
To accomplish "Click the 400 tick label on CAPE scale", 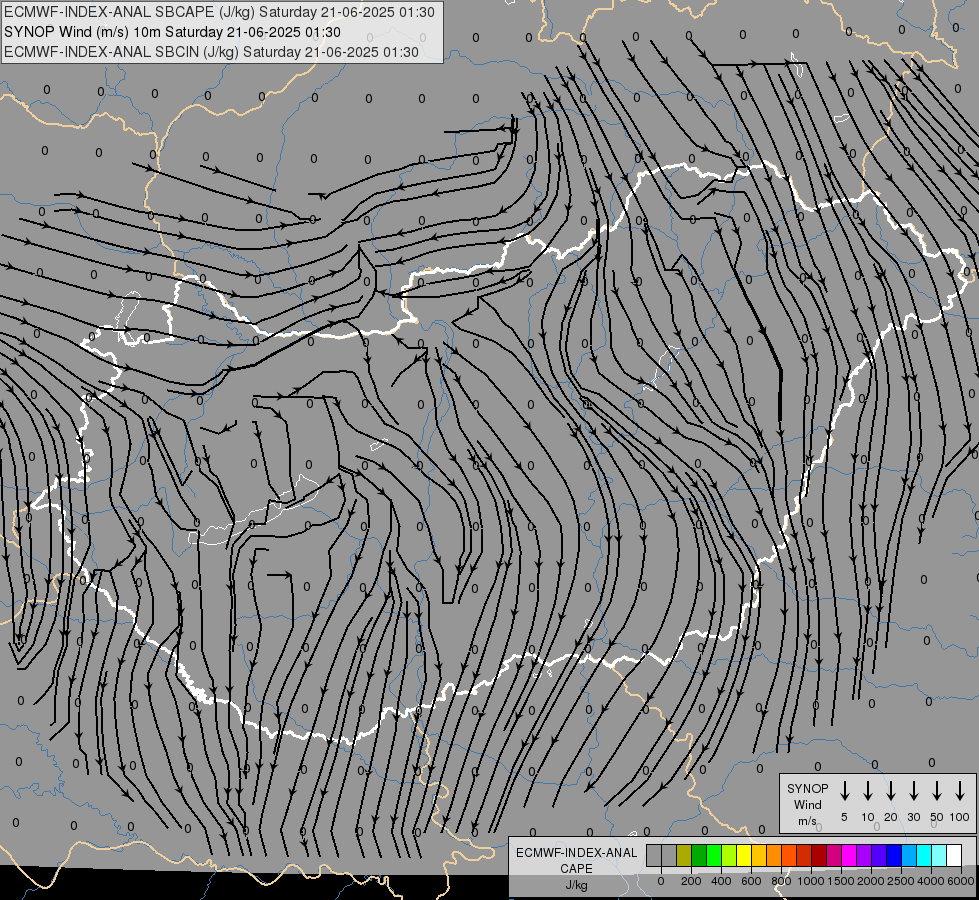I will point(721,881).
